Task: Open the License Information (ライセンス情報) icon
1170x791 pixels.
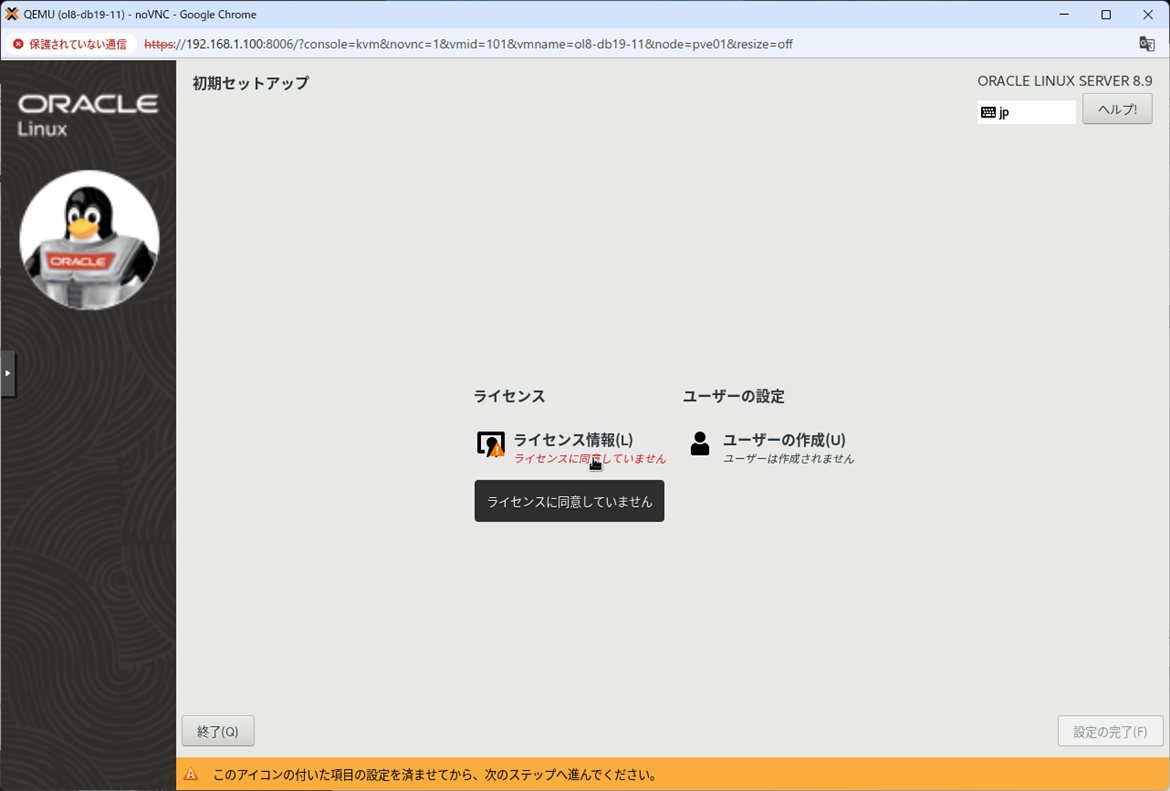Action: click(490, 444)
